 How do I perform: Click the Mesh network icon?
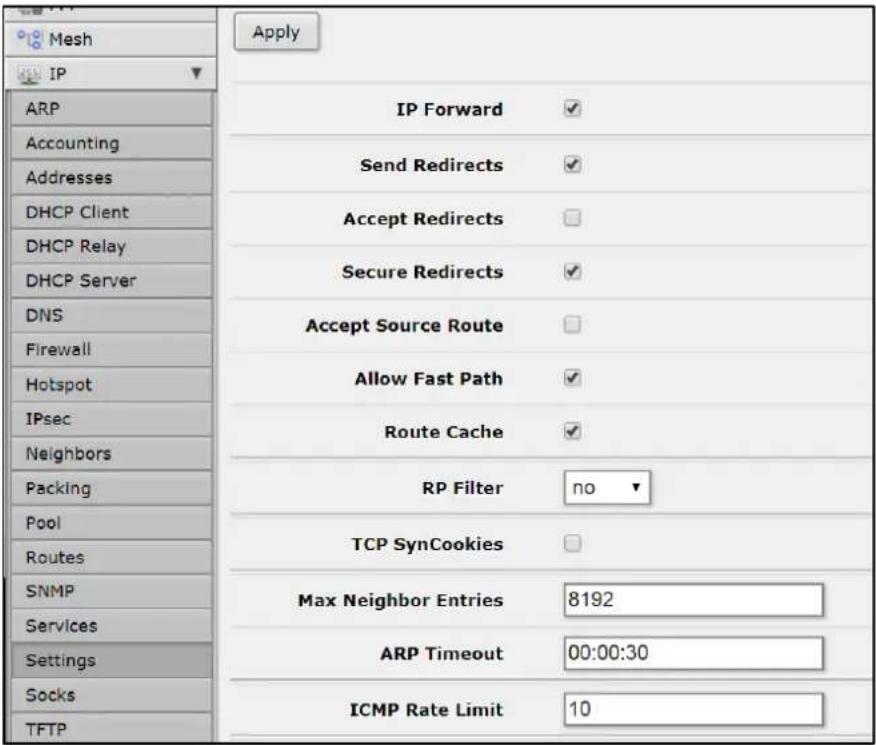(x=30, y=39)
